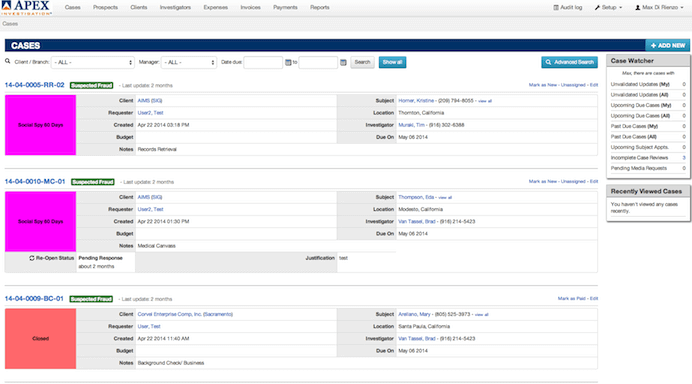The height and width of the screenshot is (384, 692).
Task: Open the calendar picker for the end due date
Action: coord(343,63)
